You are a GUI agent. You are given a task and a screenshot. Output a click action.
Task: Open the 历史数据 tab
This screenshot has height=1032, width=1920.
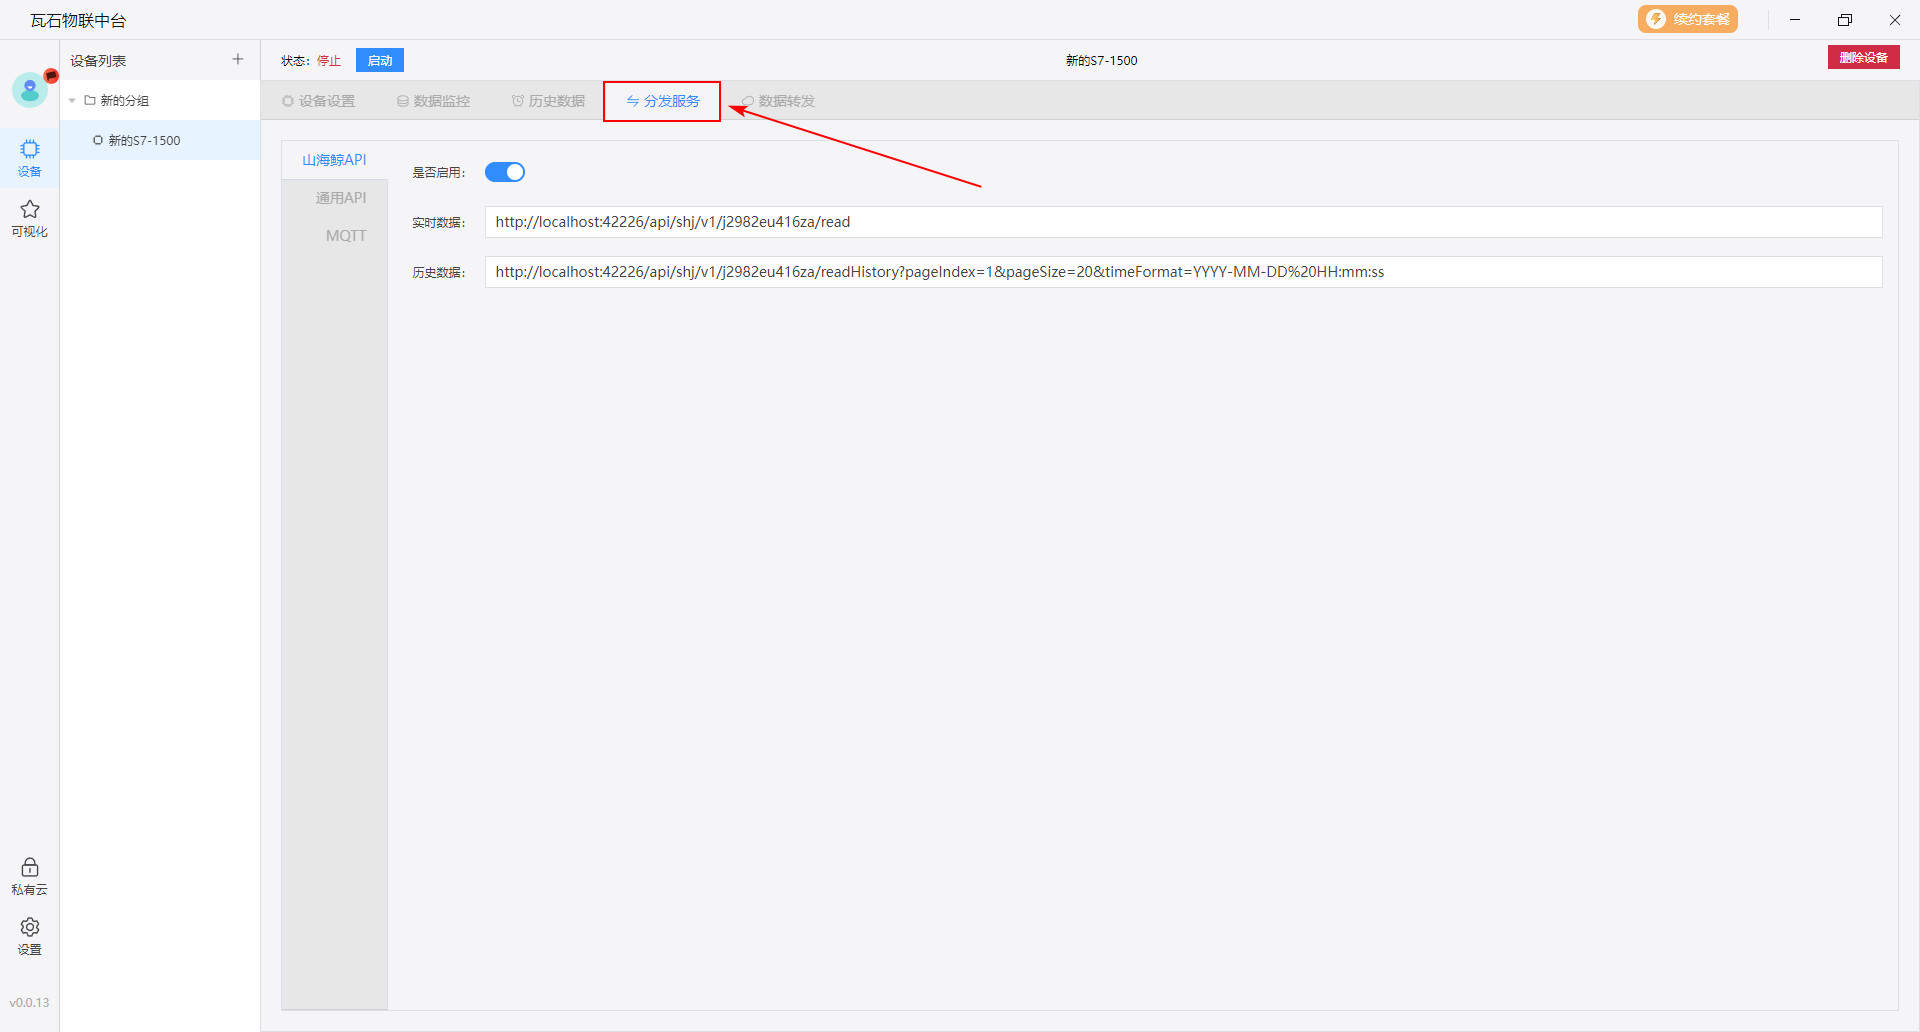tap(548, 101)
